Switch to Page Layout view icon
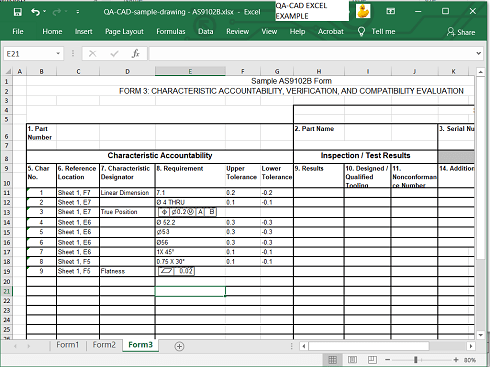The height and width of the screenshot is (367, 490). (x=352, y=360)
